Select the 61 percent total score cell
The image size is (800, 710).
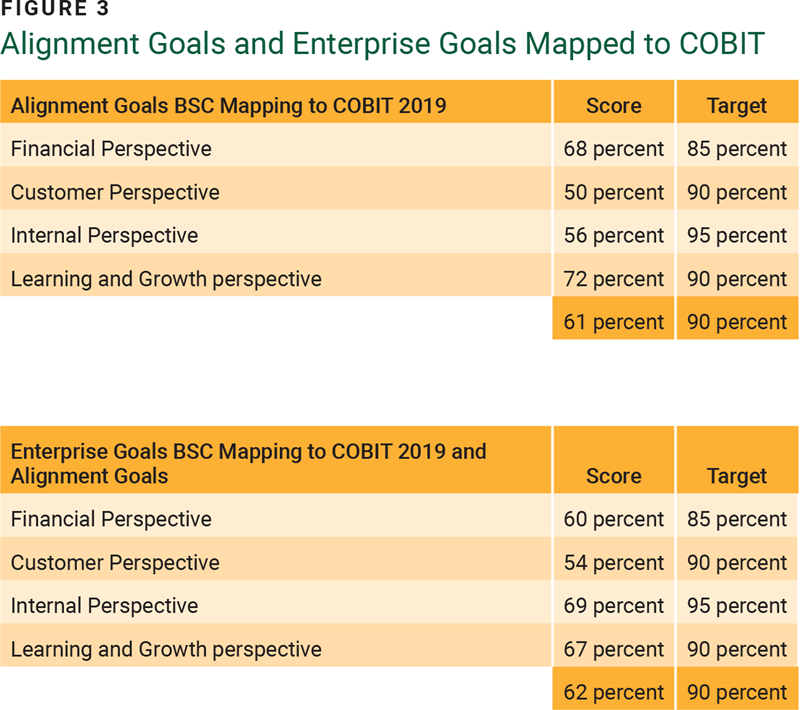click(x=613, y=322)
